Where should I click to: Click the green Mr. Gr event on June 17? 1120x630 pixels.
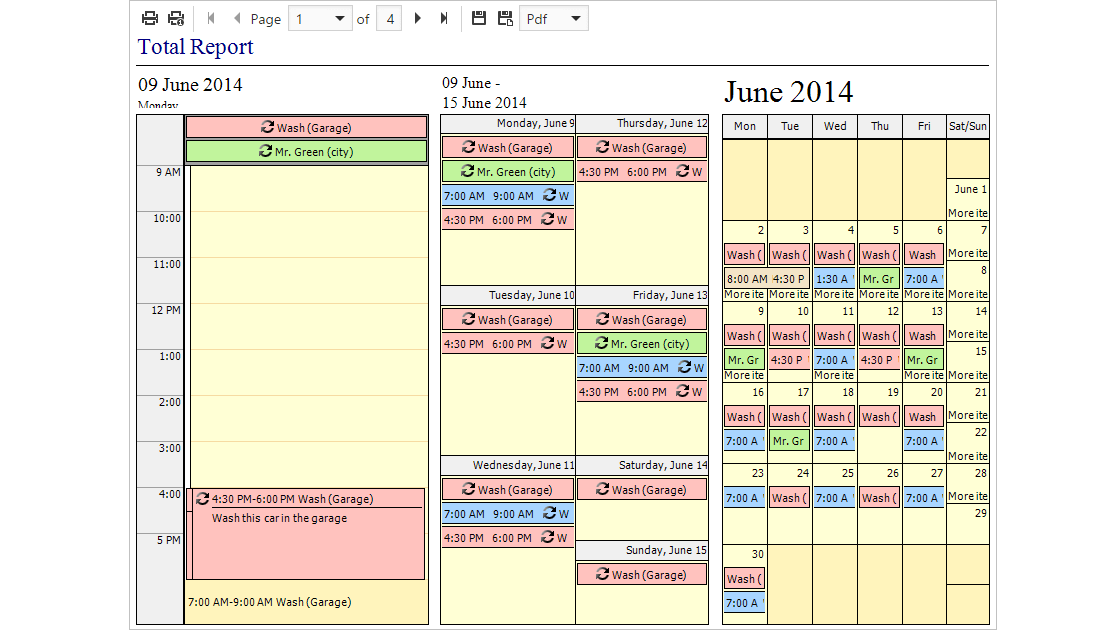(x=789, y=441)
